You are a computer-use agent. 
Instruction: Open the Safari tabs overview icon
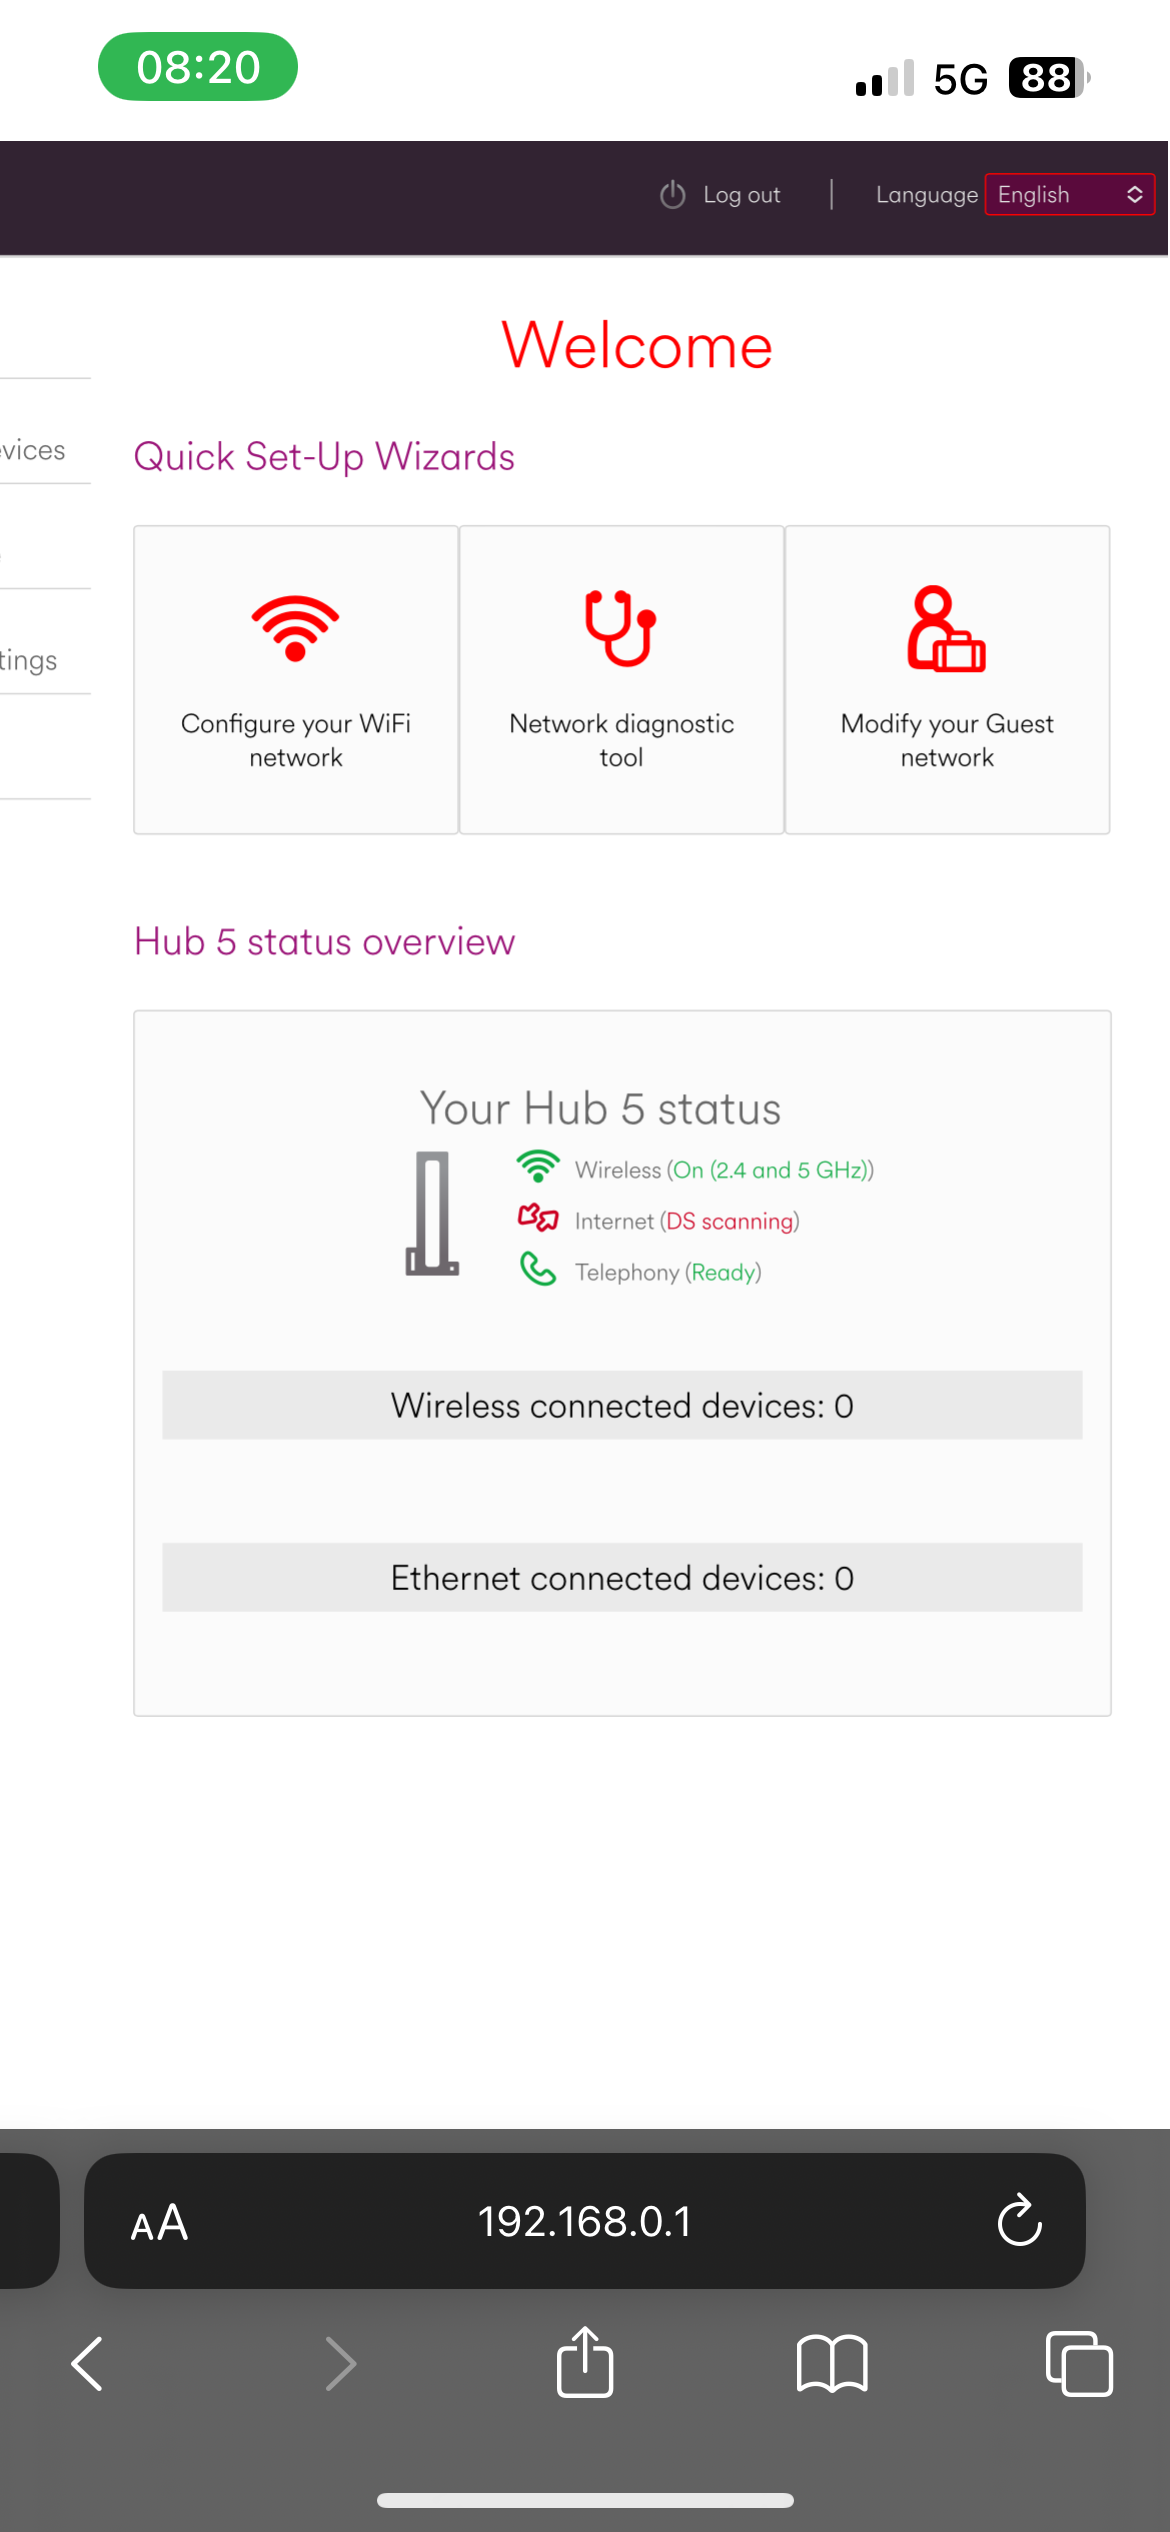tap(1079, 2364)
